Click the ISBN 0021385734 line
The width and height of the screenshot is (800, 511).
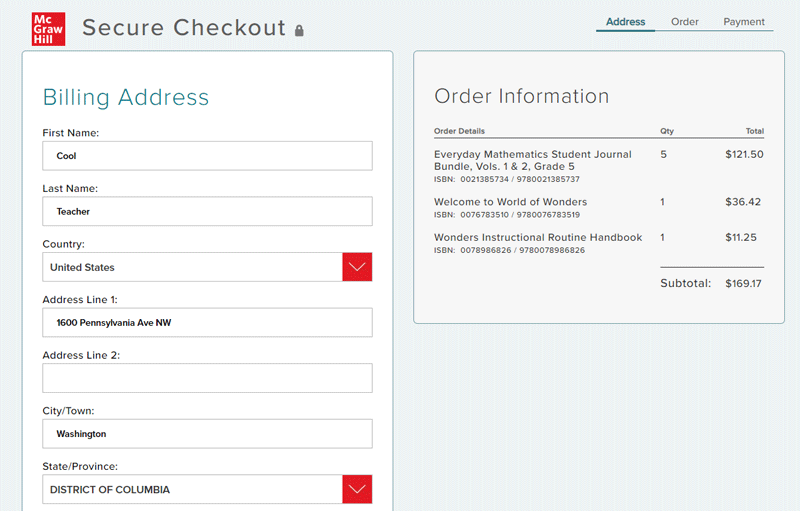(x=507, y=179)
